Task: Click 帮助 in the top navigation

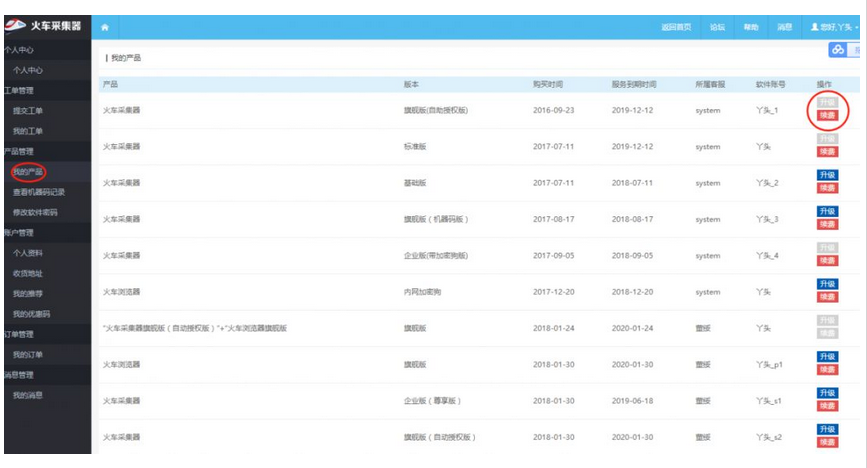Action: [750, 27]
